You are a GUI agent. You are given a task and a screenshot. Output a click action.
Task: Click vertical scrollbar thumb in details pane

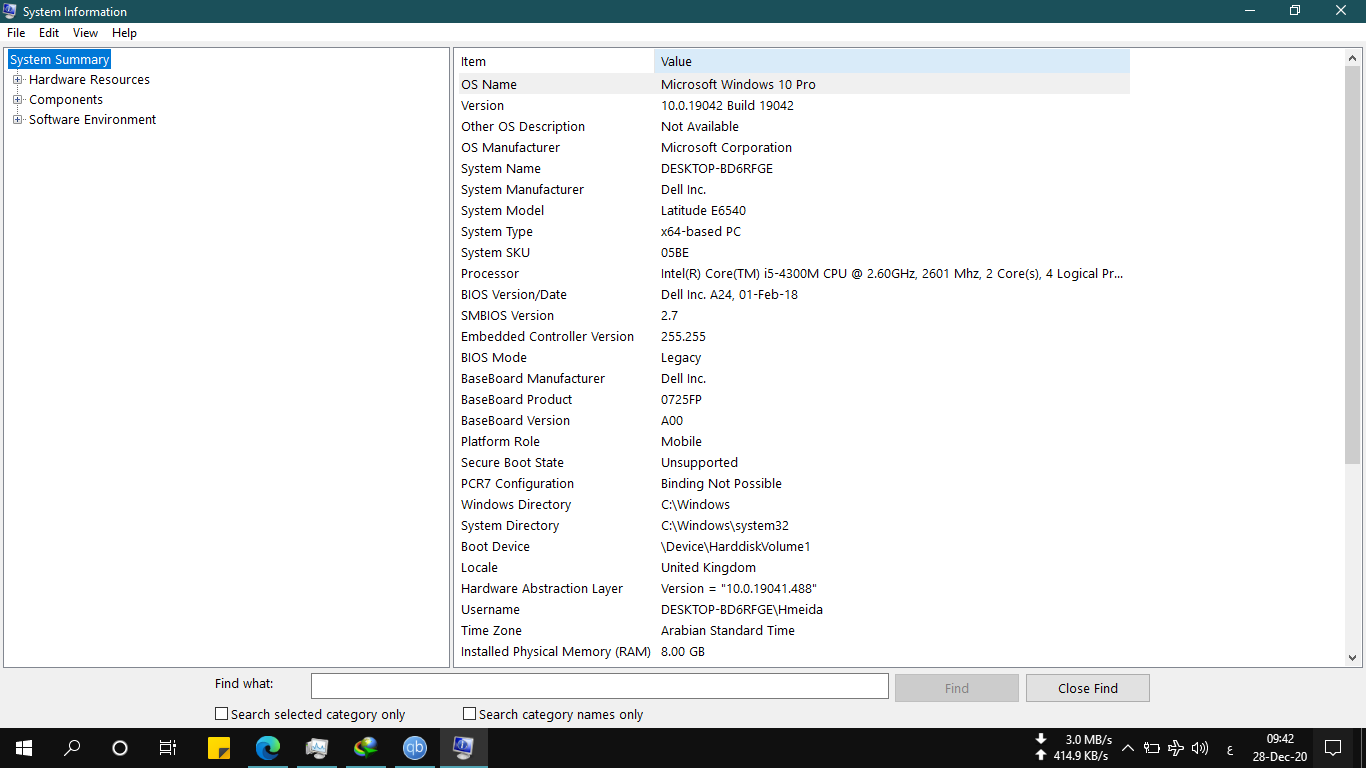click(1353, 264)
